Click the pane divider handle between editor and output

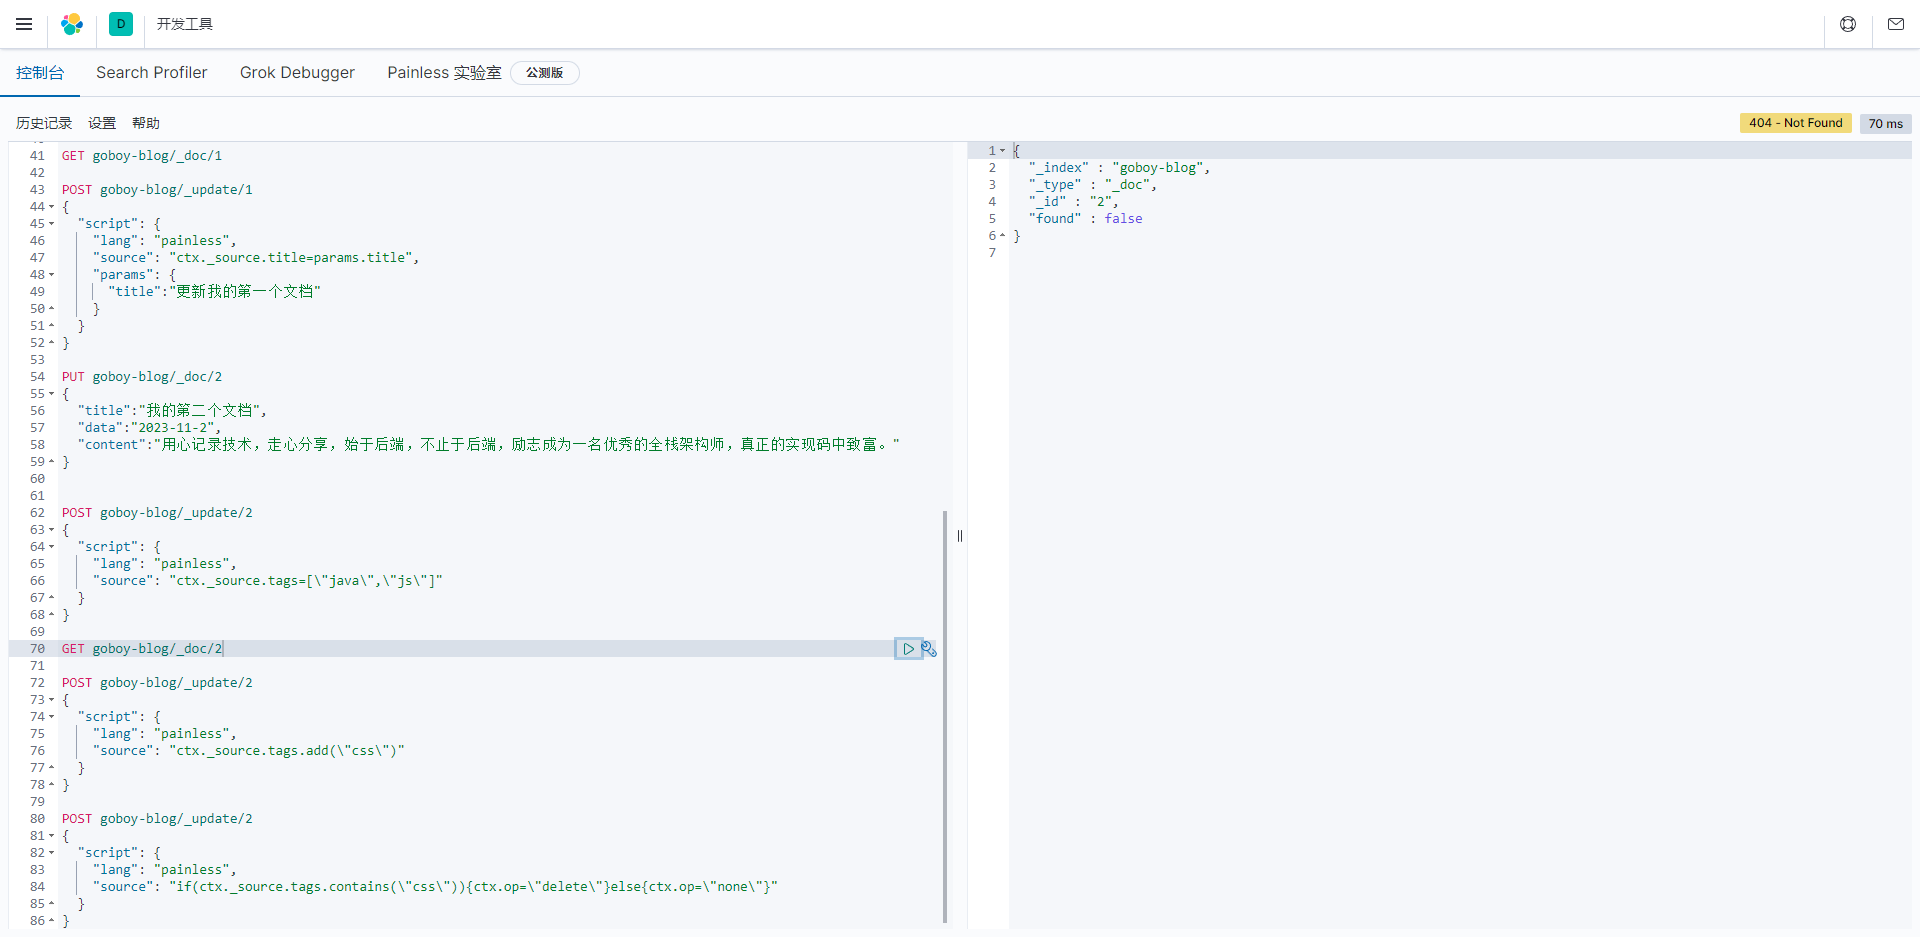(960, 536)
